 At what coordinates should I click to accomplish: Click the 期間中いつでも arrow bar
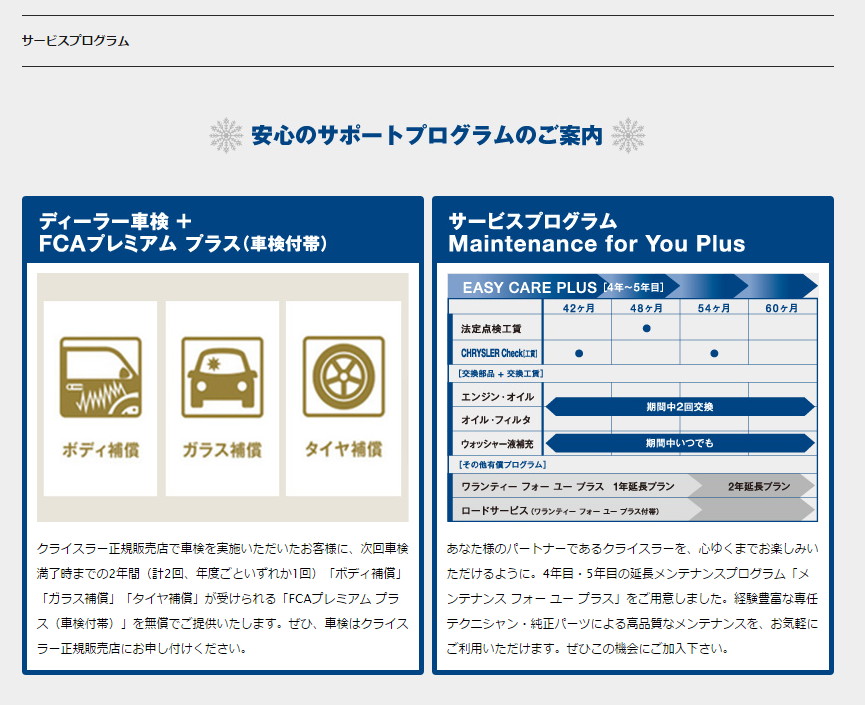pos(680,443)
